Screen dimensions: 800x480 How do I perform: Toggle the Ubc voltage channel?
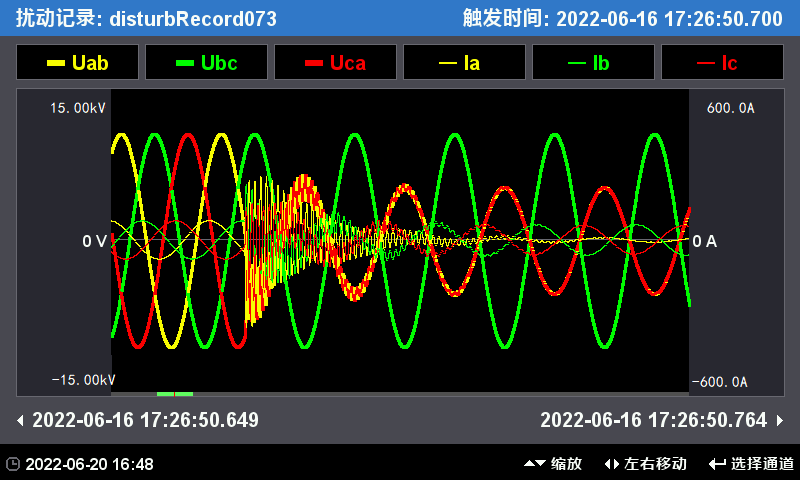click(206, 62)
